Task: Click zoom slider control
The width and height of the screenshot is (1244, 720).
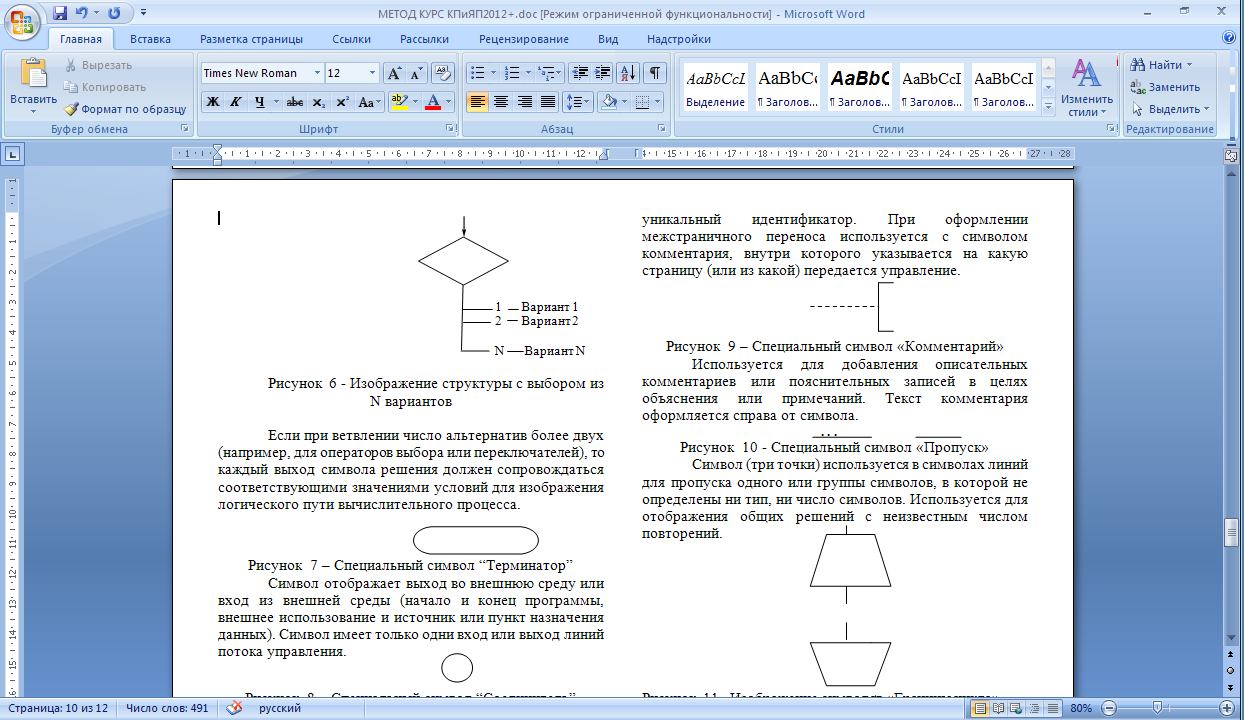Action: (x=1156, y=708)
